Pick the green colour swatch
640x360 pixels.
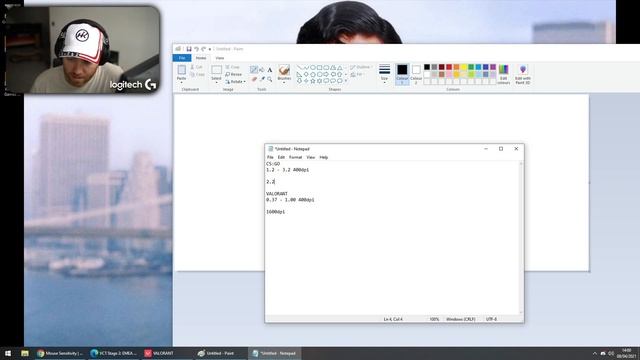click(x=471, y=67)
